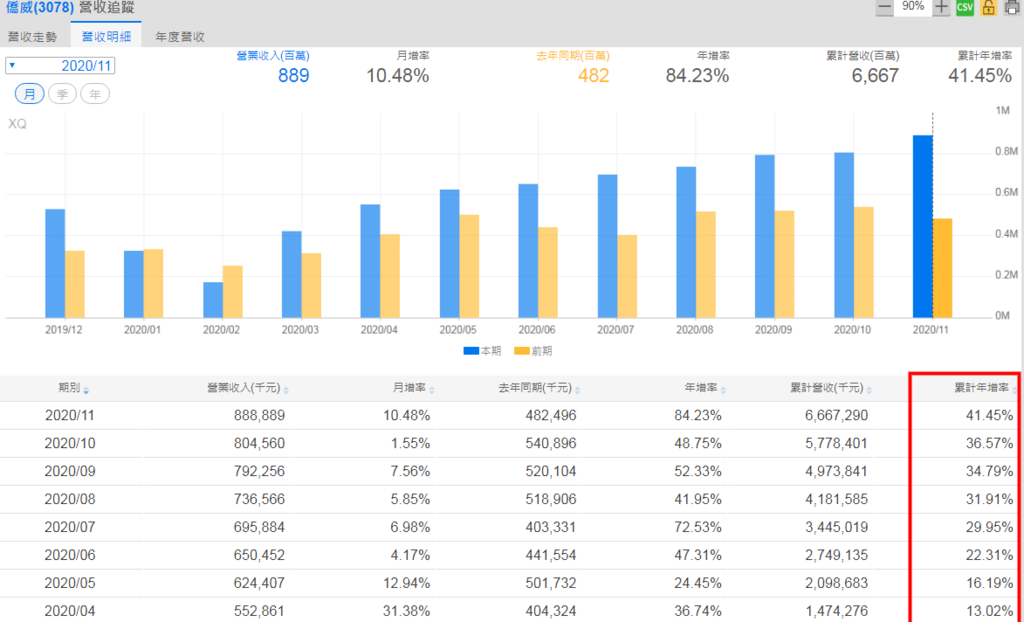Image resolution: width=1024 pixels, height=622 pixels.
Task: Toggle the 前期 orange legend swatch
Action: (522, 351)
